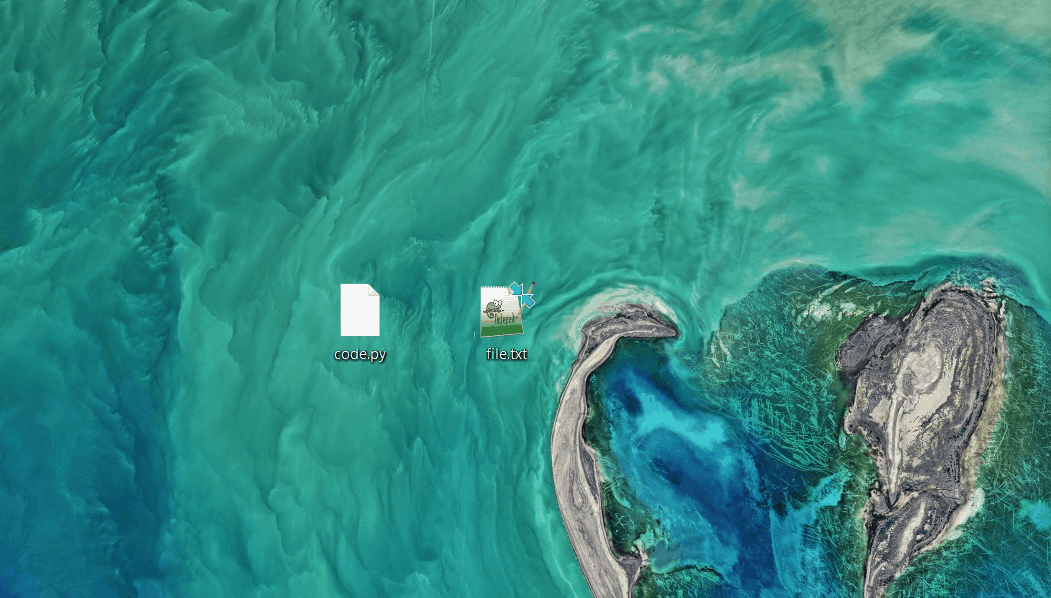
Task: Click the file.txt filename label
Action: click(x=507, y=353)
